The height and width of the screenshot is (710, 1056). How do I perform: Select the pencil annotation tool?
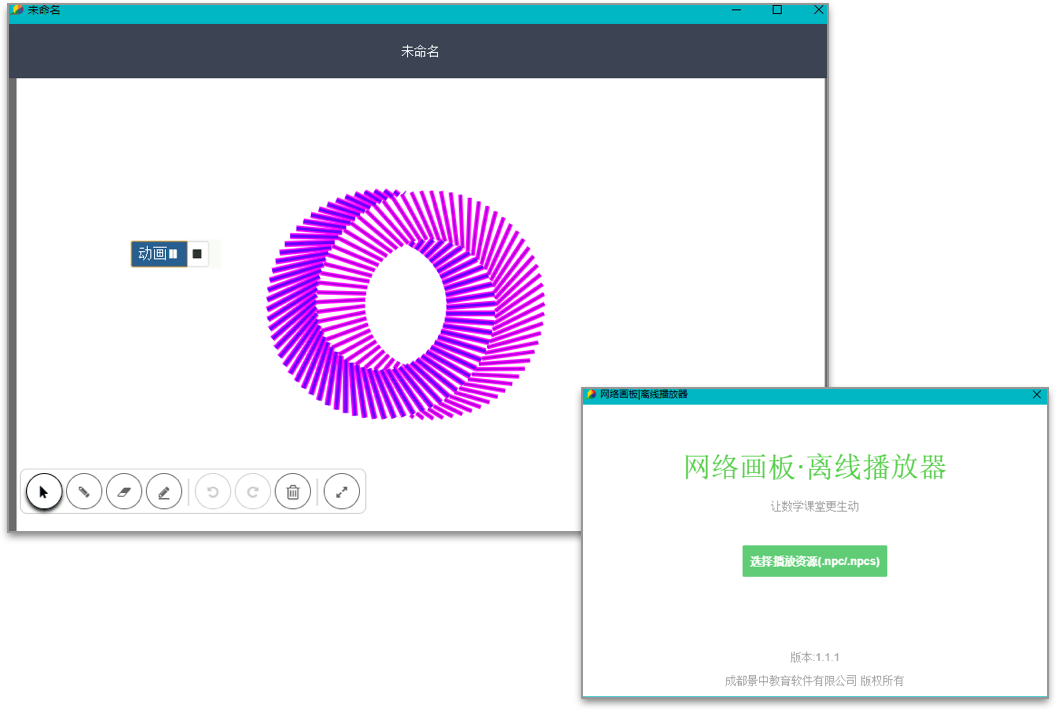(164, 491)
